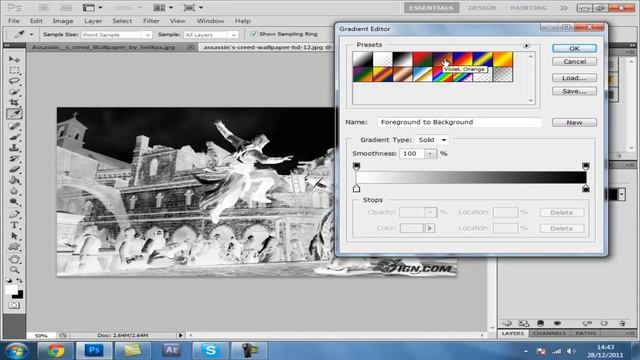Toggle Quick Mask mode
This screenshot has height=360, width=640.
point(14,305)
